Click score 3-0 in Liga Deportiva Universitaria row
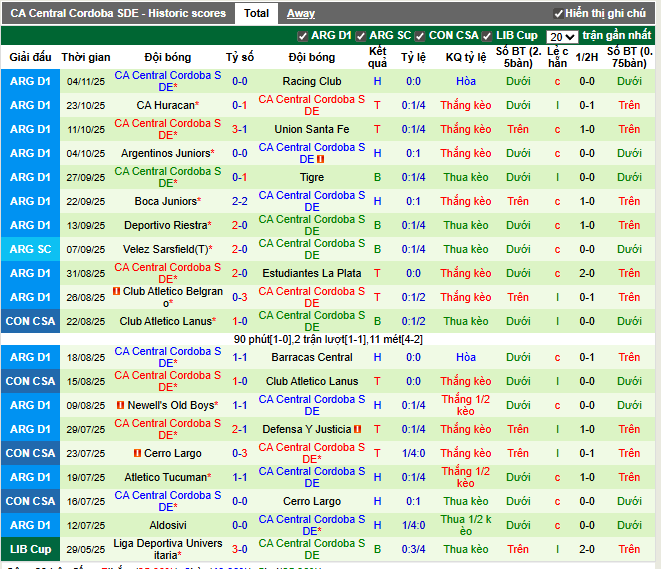 pos(239,549)
